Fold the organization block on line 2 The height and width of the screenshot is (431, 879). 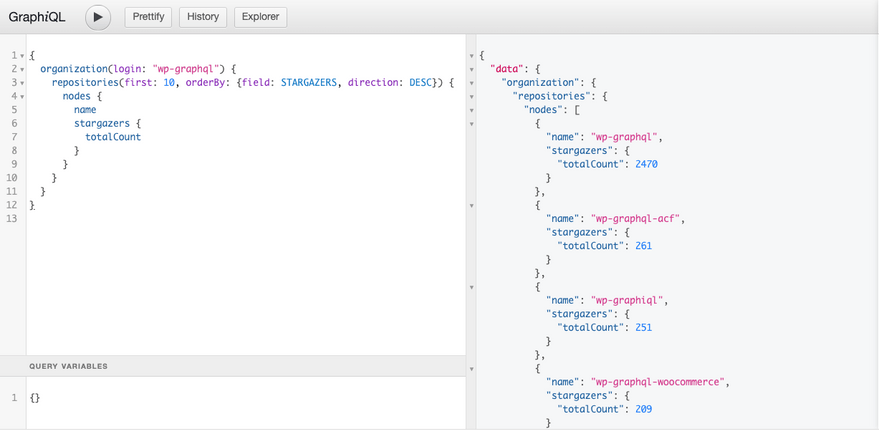22,69
